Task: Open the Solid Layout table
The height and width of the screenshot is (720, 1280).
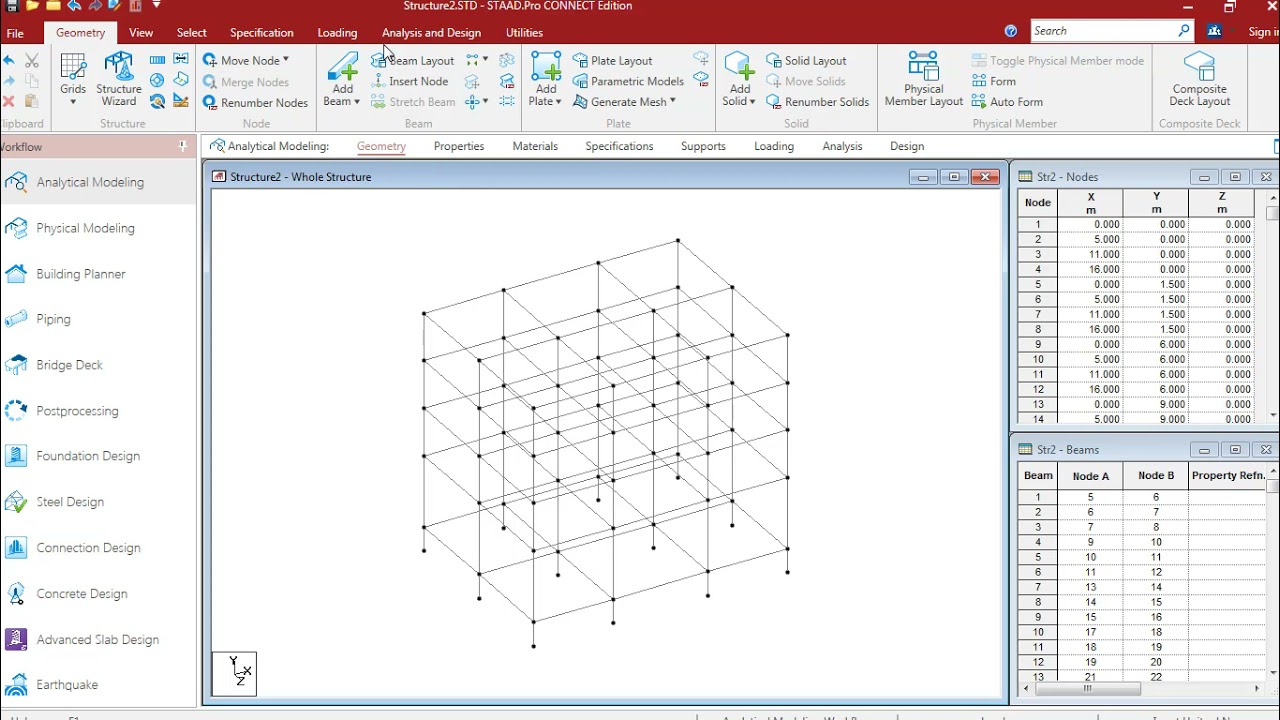Action: click(x=806, y=60)
